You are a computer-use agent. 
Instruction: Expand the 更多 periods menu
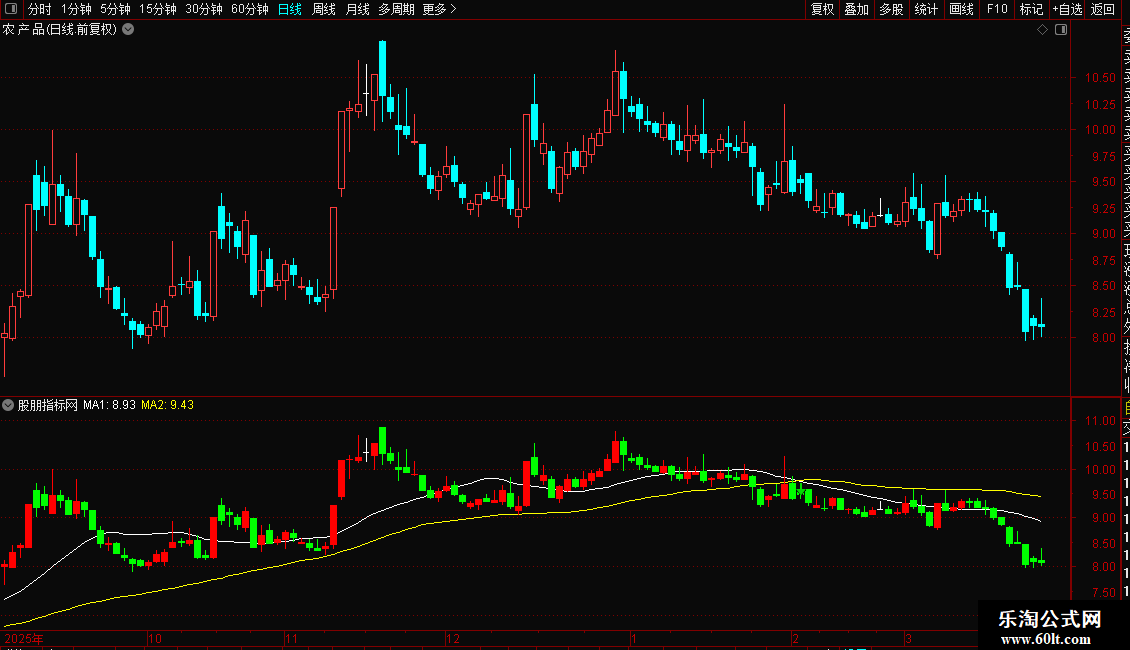pyautogui.click(x=440, y=9)
